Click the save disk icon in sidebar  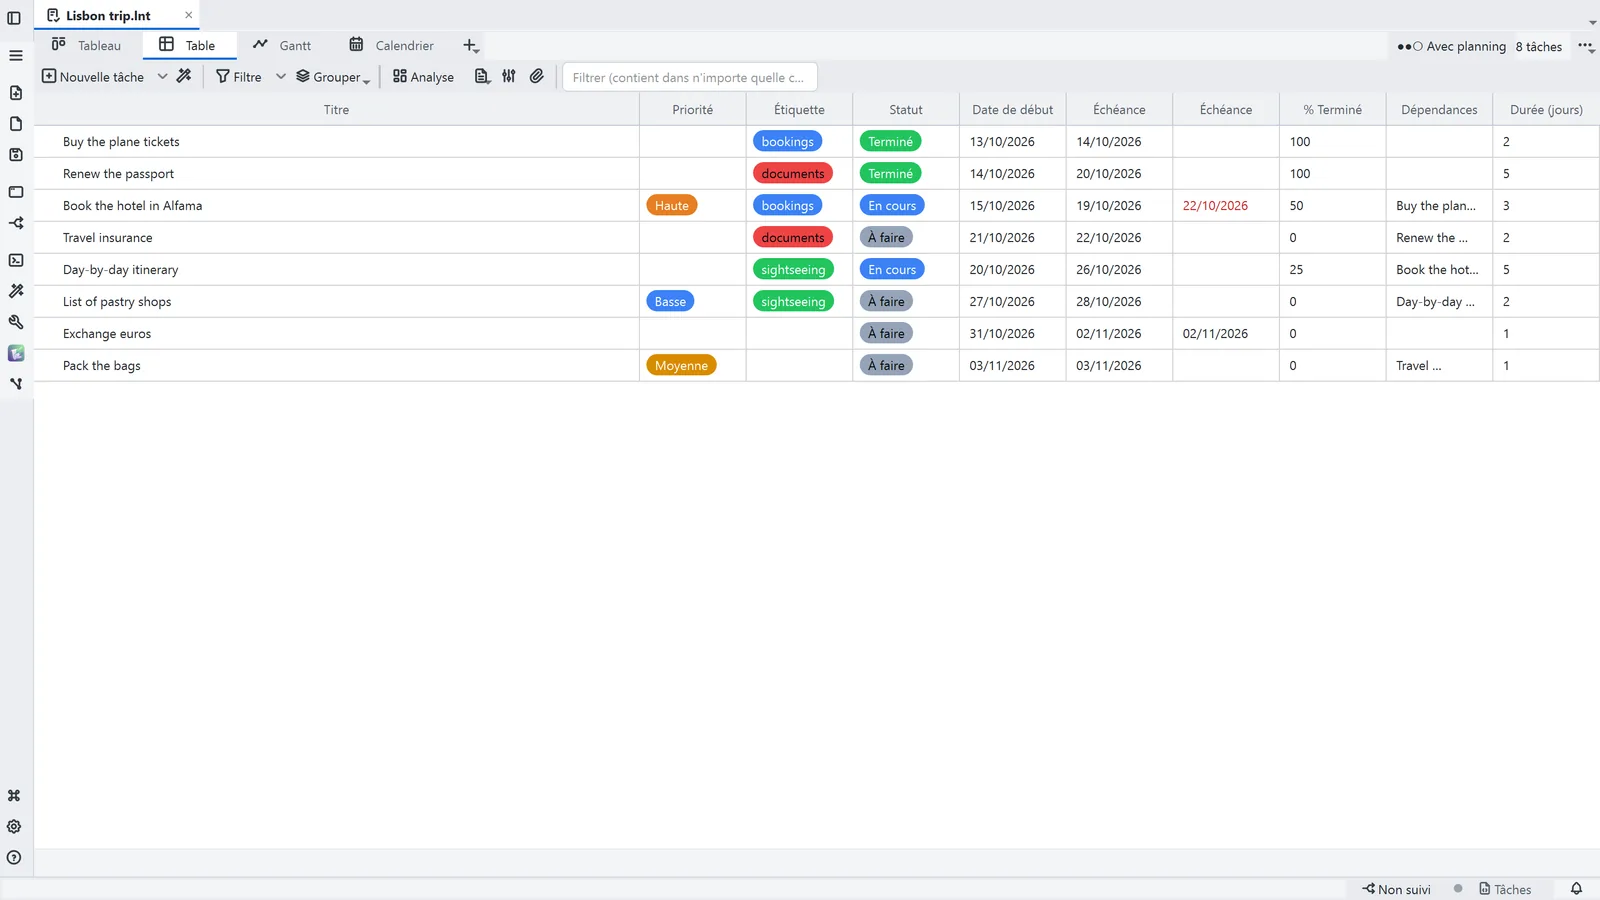(16, 155)
